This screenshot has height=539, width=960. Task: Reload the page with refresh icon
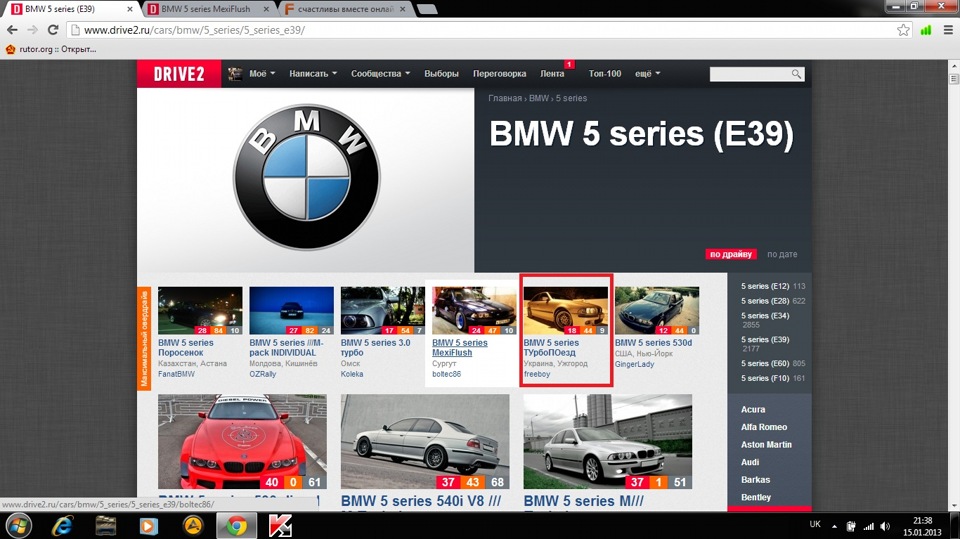53,29
